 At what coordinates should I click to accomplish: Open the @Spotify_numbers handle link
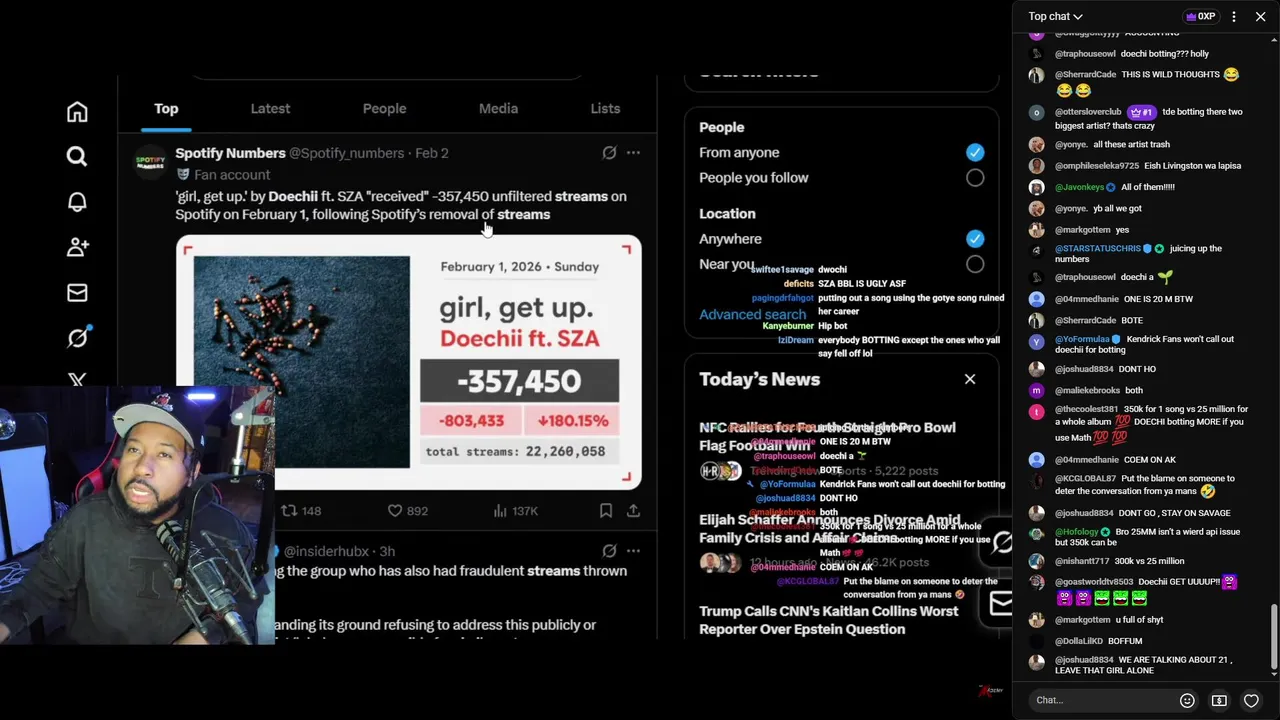pos(347,153)
